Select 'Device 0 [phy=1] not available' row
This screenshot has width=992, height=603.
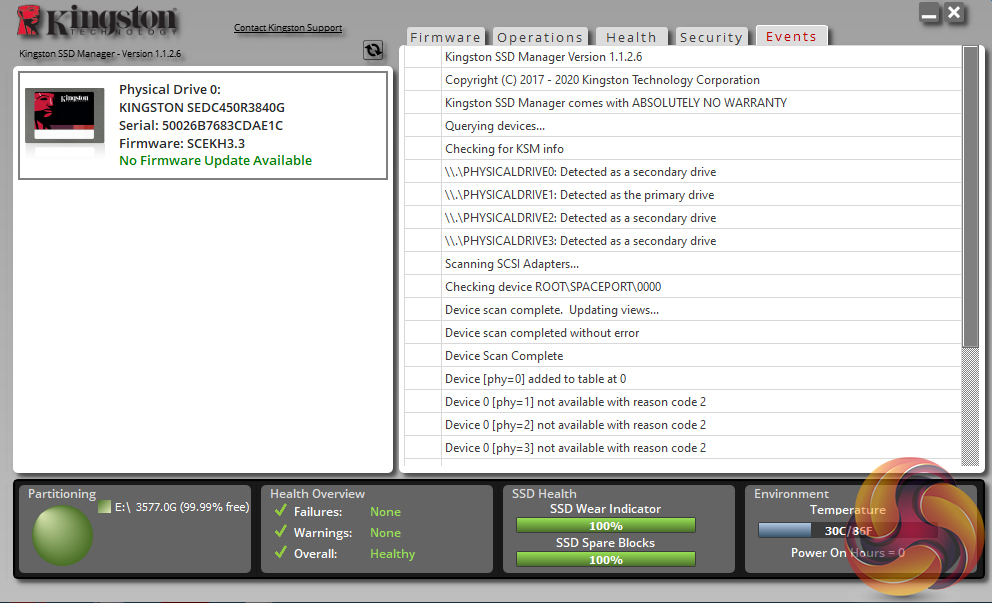(x=683, y=402)
